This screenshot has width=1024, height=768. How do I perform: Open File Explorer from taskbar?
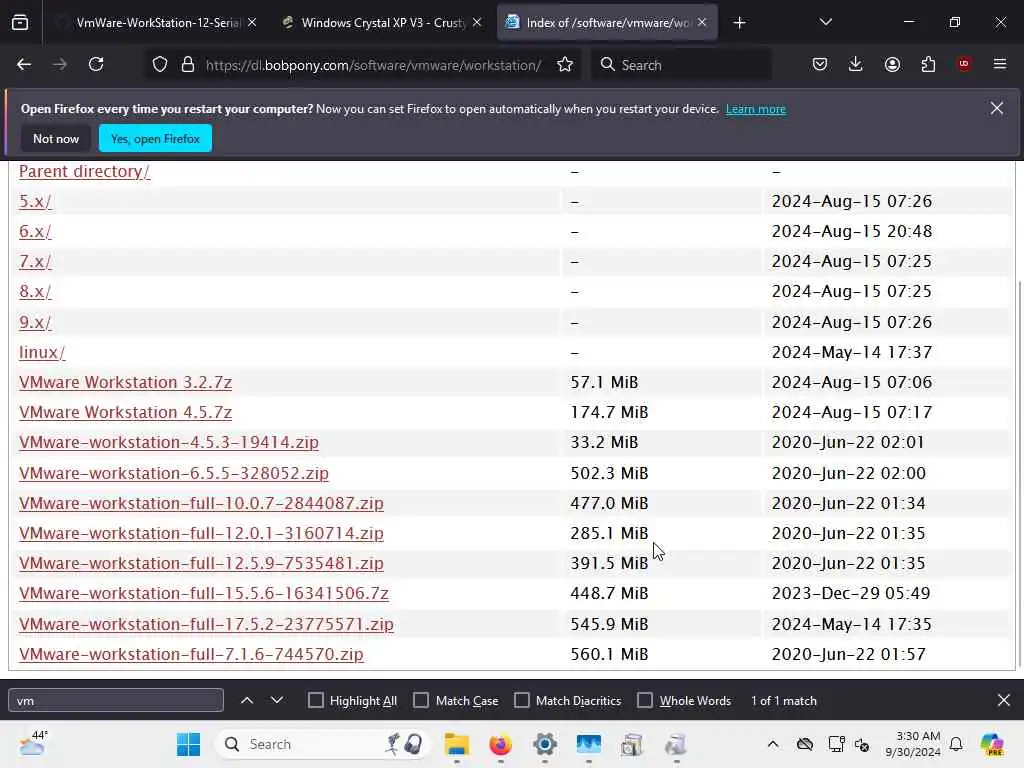(x=457, y=744)
